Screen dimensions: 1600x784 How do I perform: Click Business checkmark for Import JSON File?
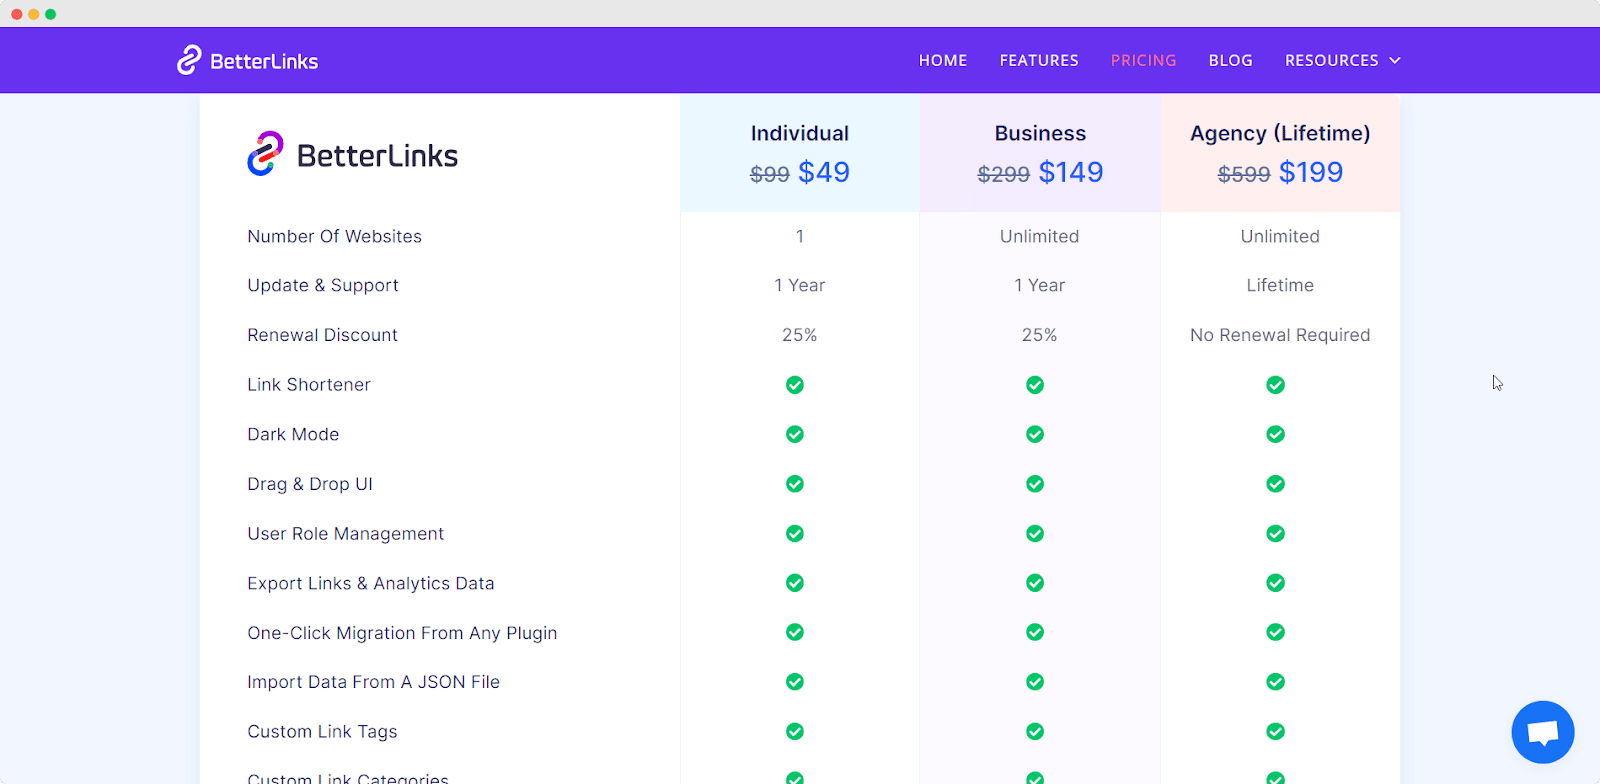pyautogui.click(x=1035, y=682)
